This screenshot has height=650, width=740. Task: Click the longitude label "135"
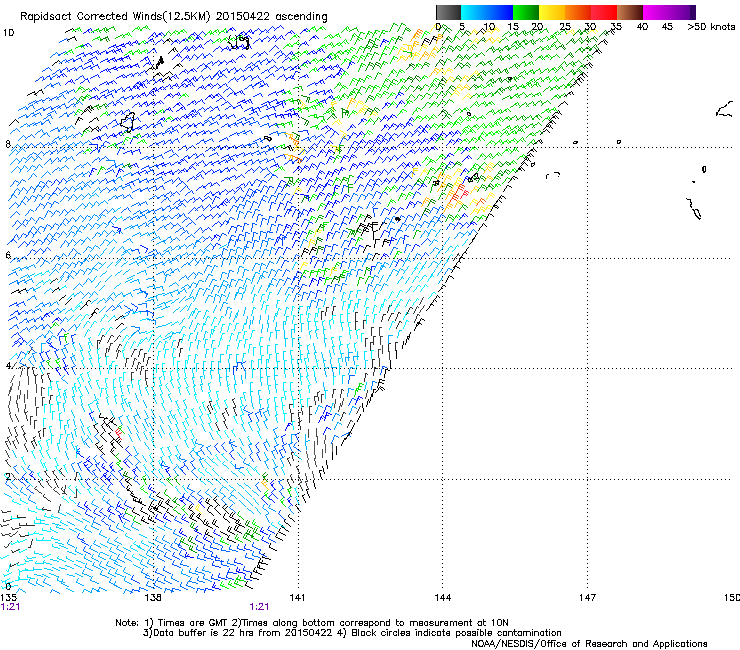point(9,598)
